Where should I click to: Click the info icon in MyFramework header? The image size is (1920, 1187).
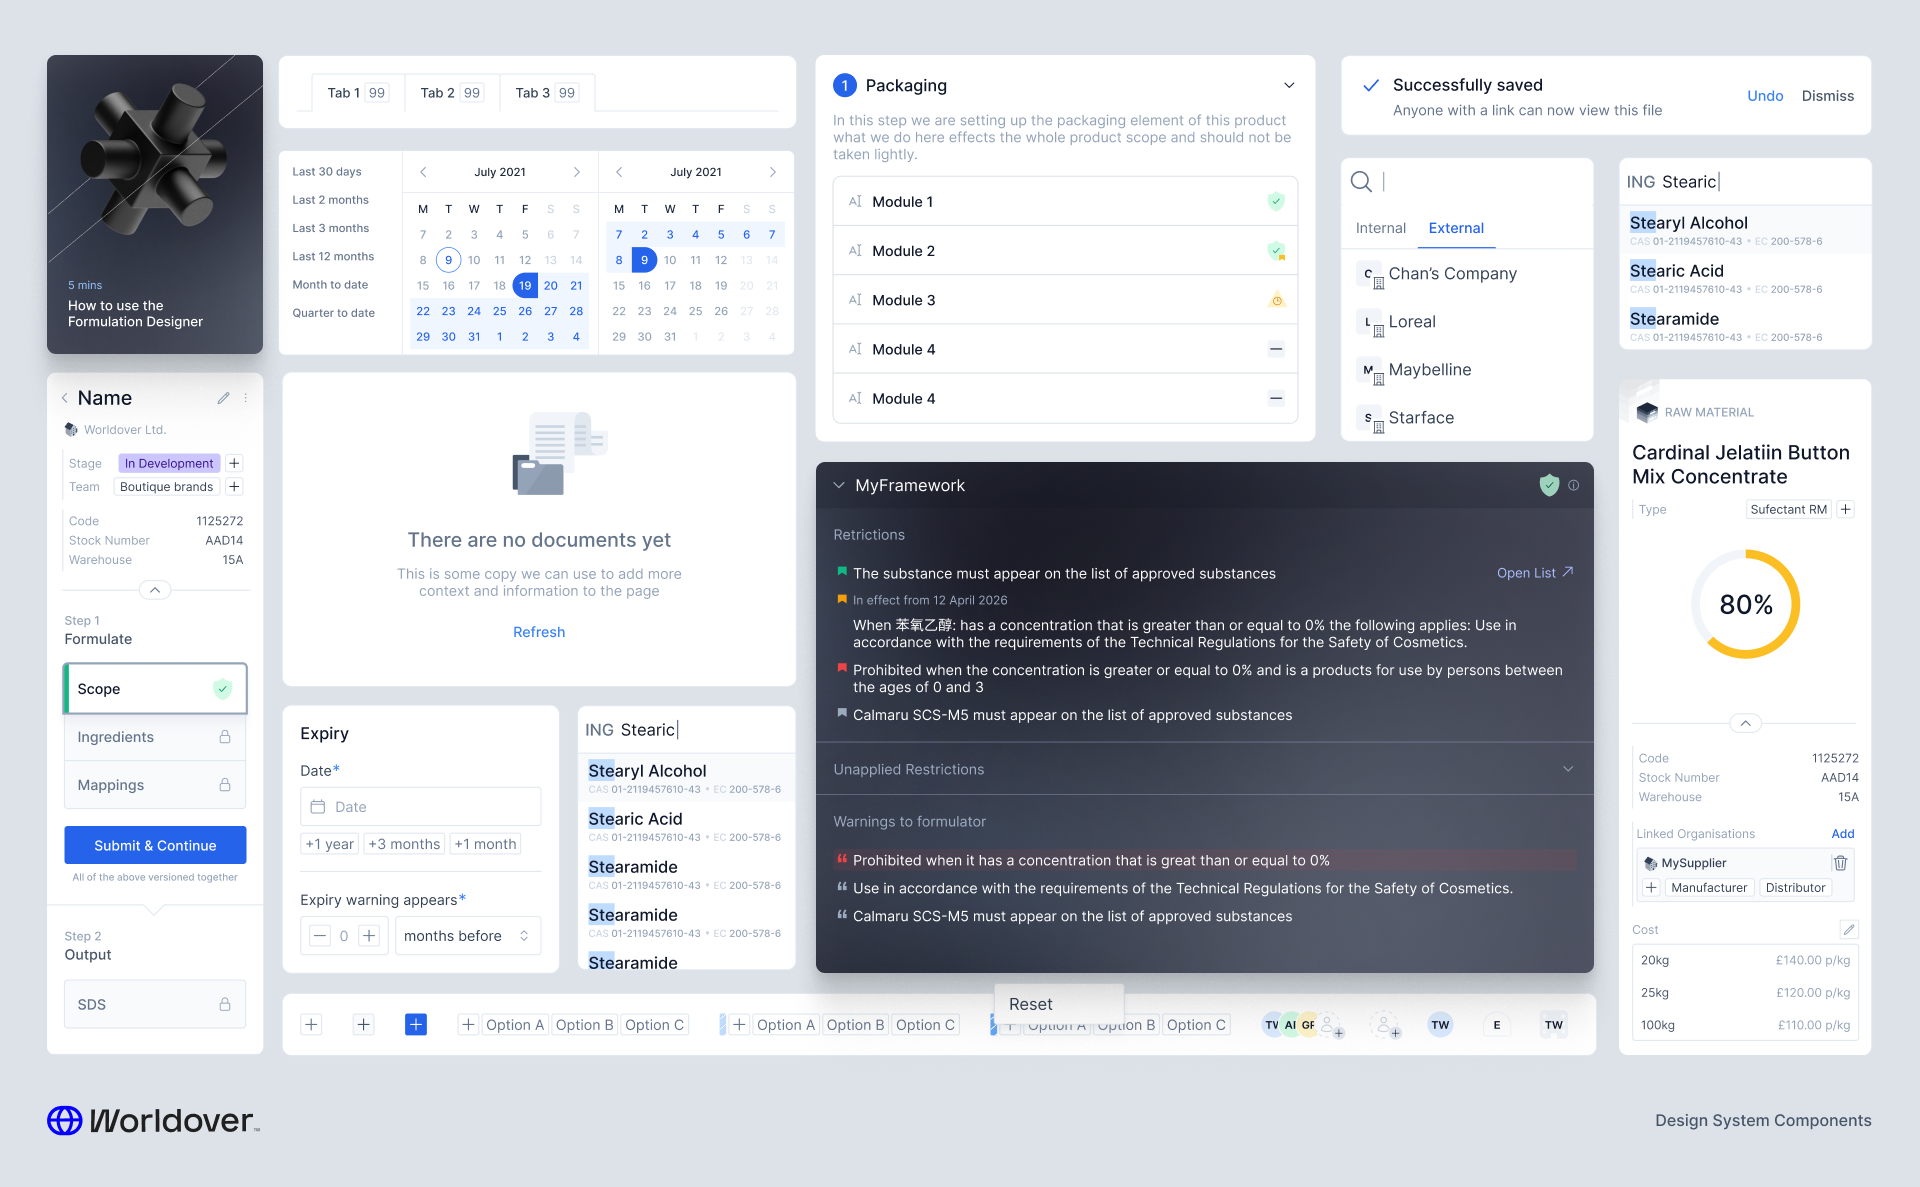(x=1574, y=485)
